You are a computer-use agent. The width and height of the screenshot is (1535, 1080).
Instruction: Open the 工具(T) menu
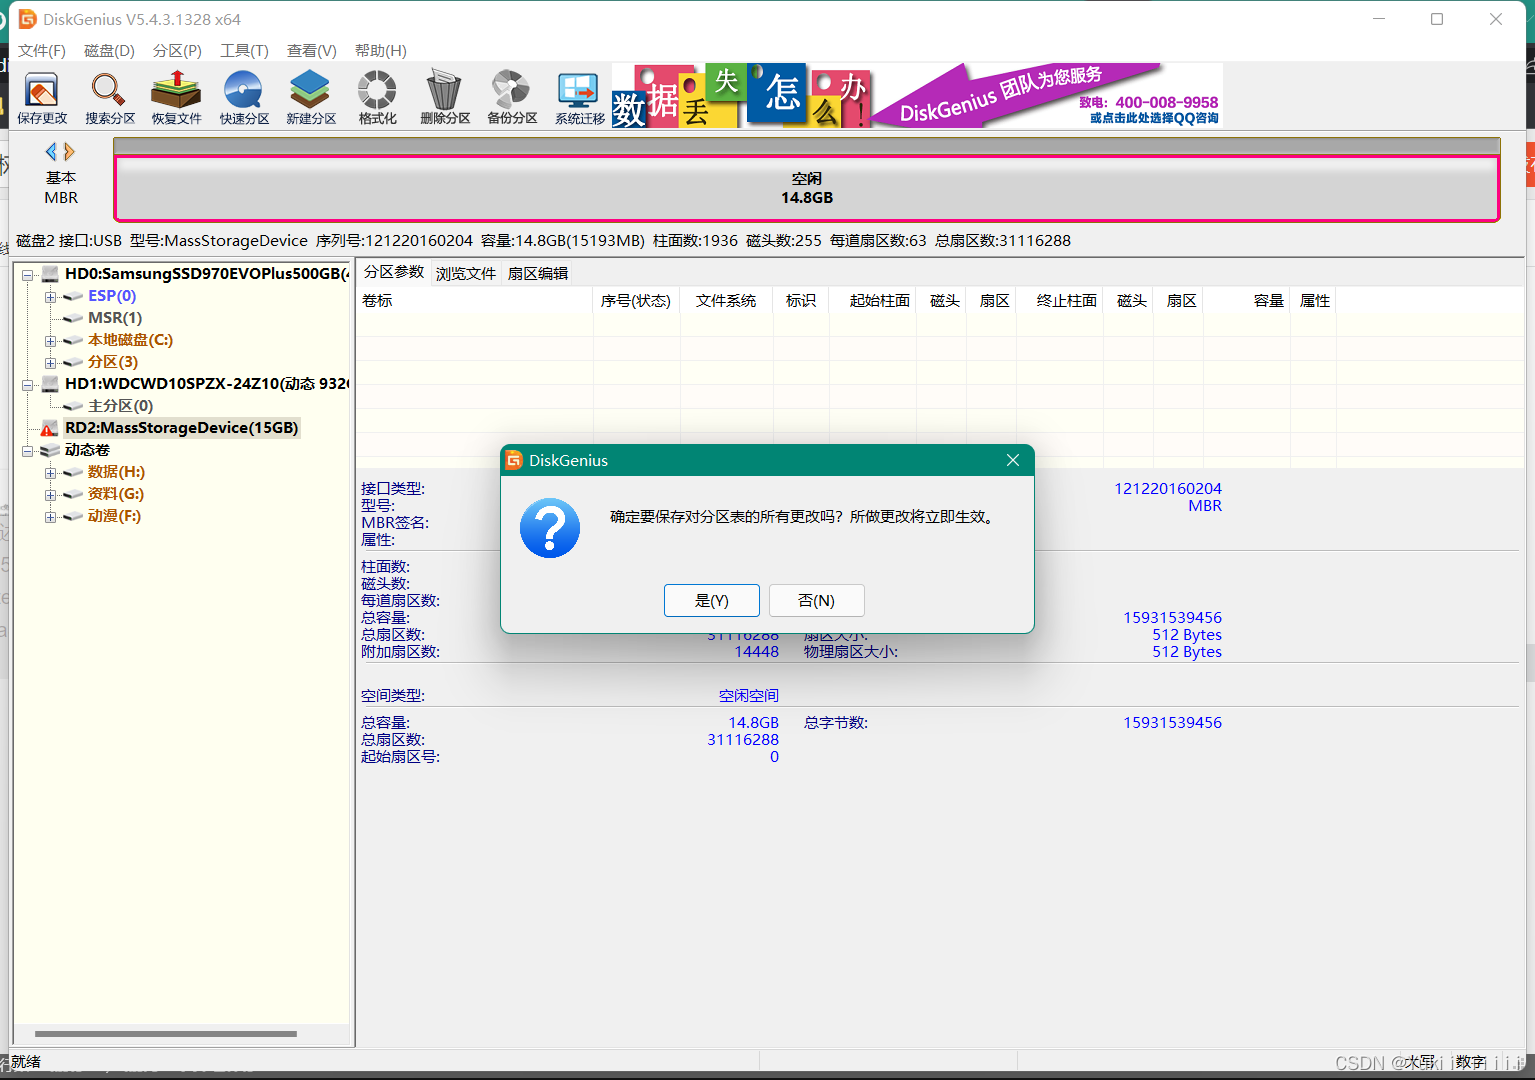[x=244, y=51]
